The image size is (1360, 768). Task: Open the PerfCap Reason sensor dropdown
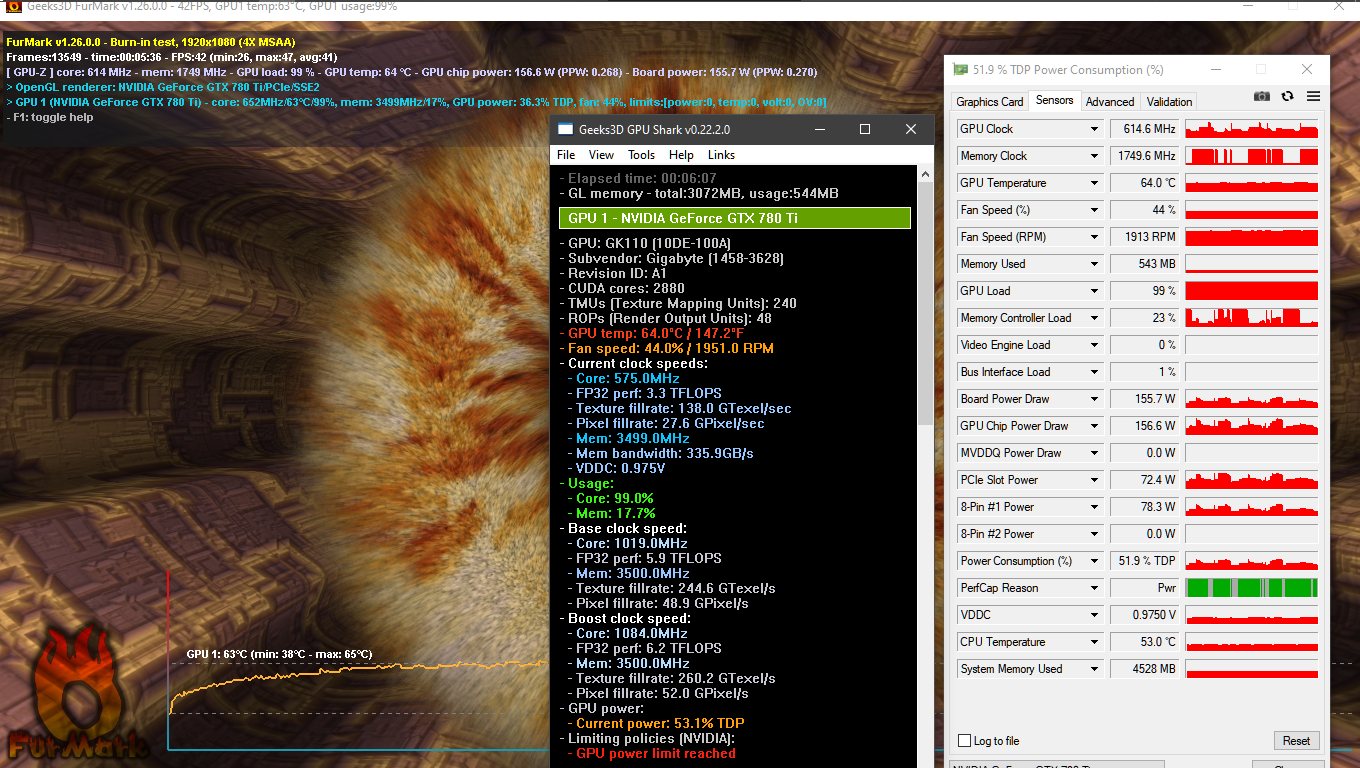tap(1094, 588)
